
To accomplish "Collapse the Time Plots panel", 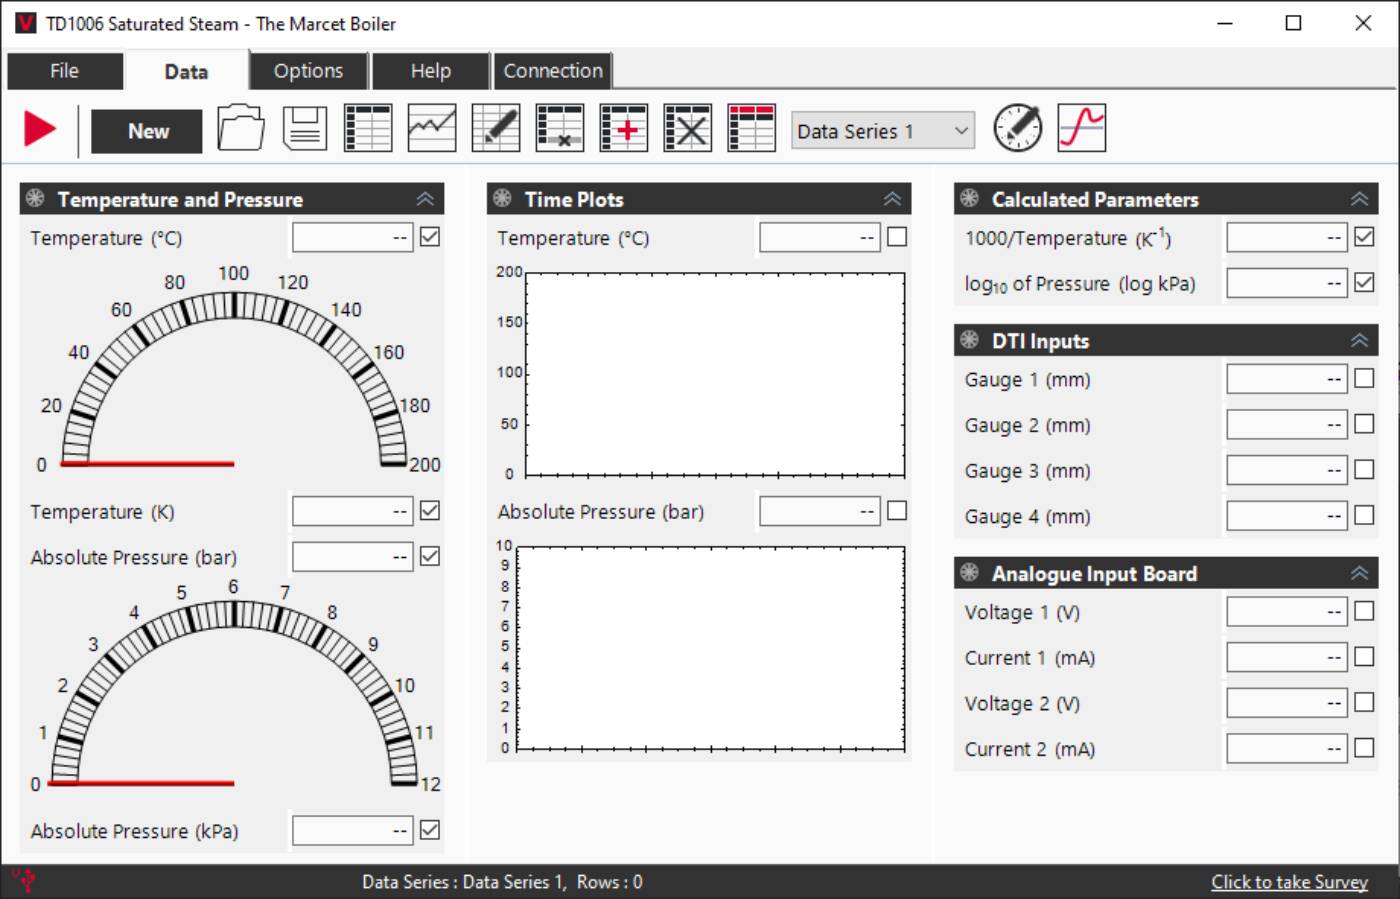I will tap(892, 199).
